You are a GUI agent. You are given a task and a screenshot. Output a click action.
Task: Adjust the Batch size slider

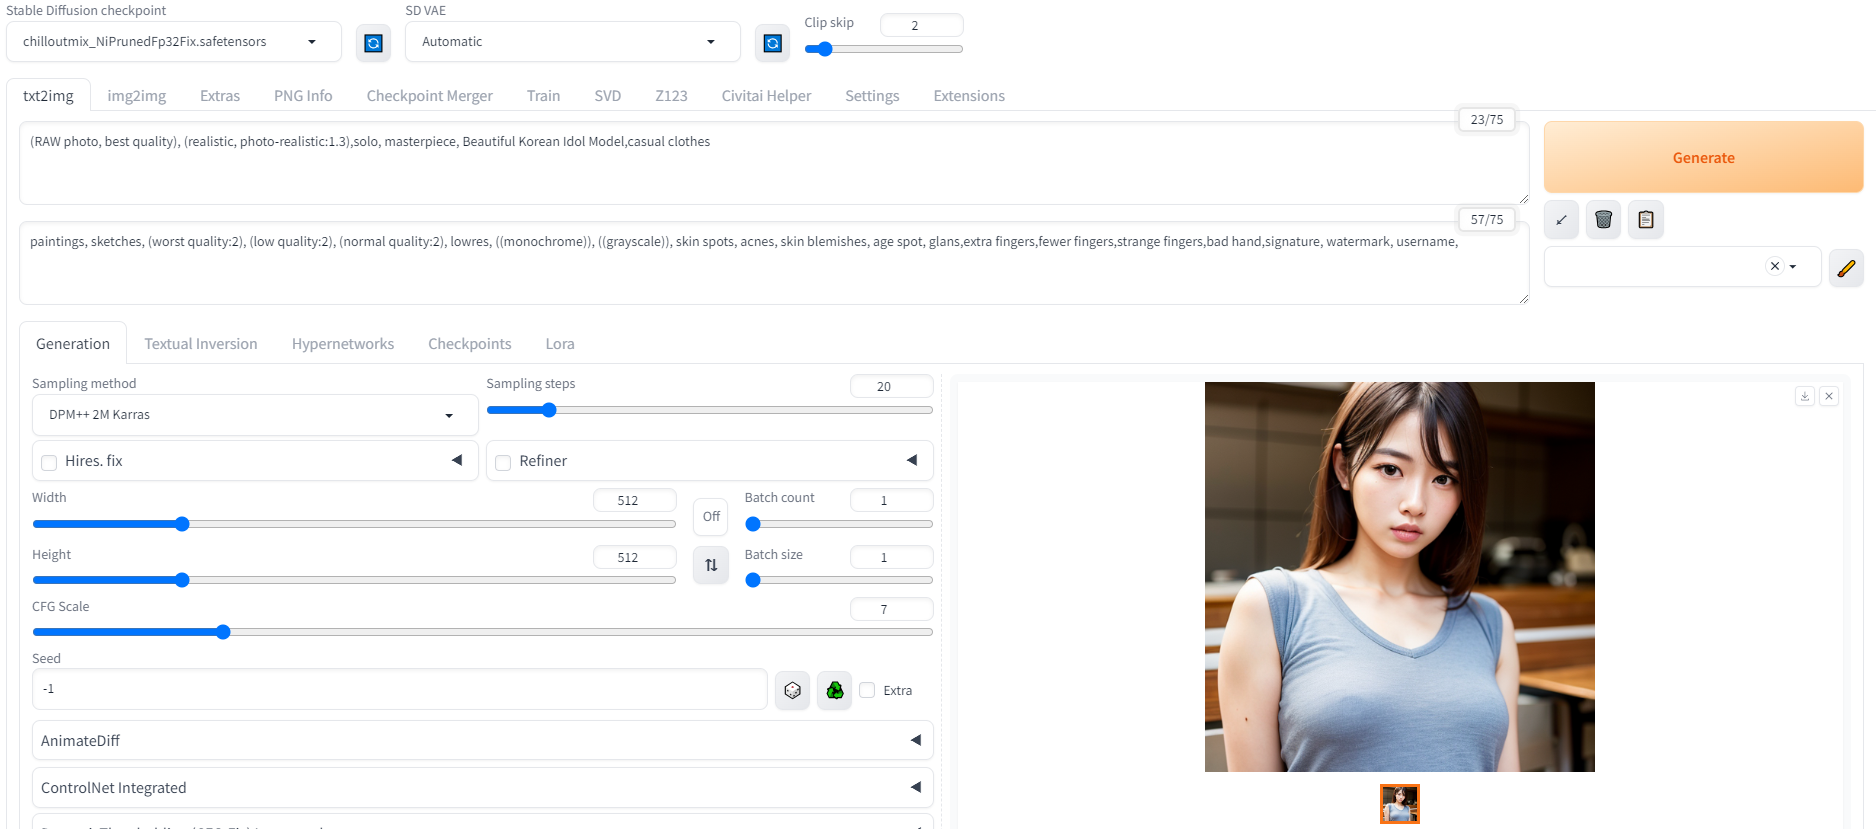pyautogui.click(x=838, y=580)
